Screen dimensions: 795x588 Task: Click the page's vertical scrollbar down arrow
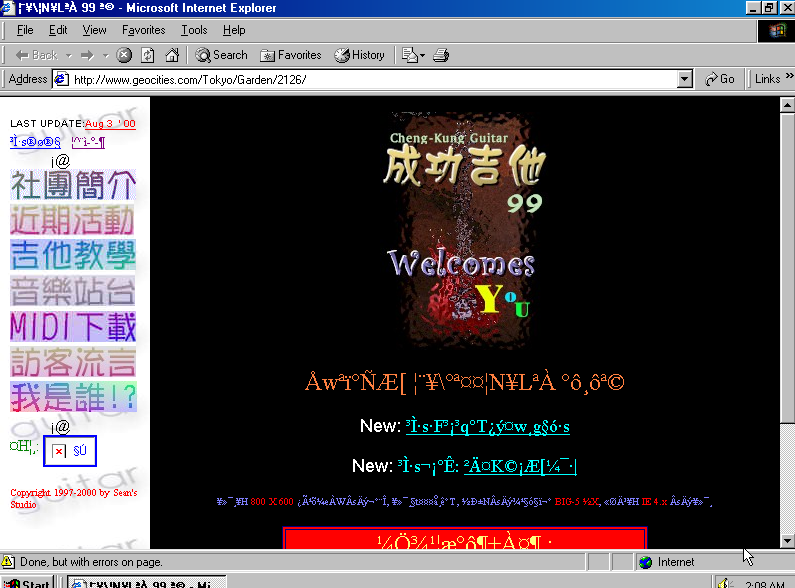[x=787, y=543]
